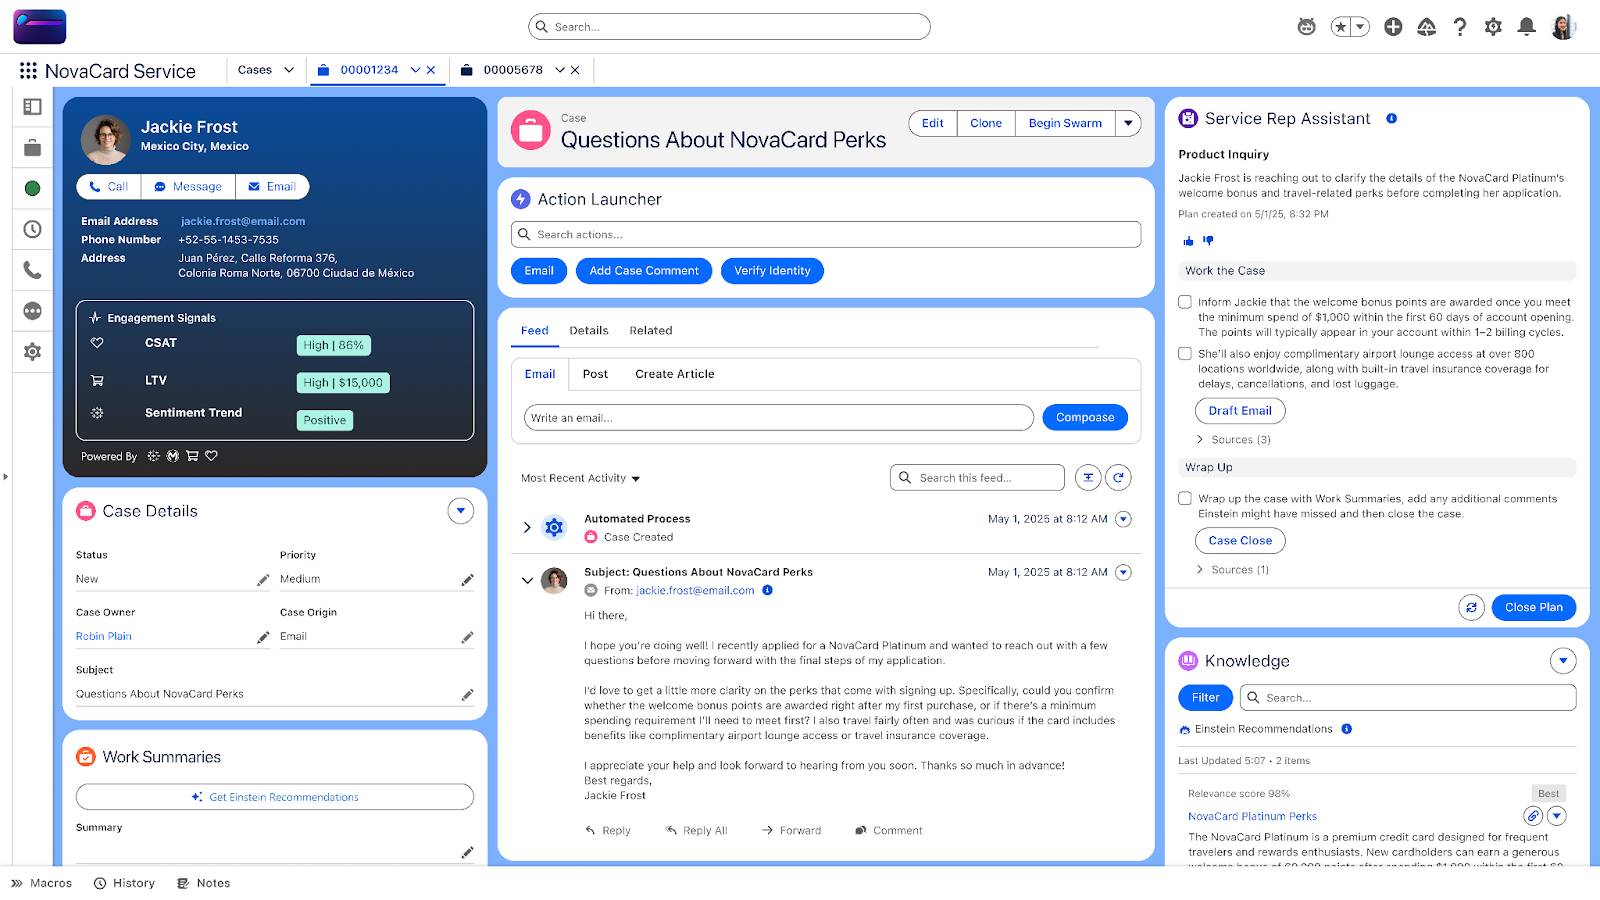The height and width of the screenshot is (900, 1600).
Task: Click the Search this feed field
Action: [977, 478]
